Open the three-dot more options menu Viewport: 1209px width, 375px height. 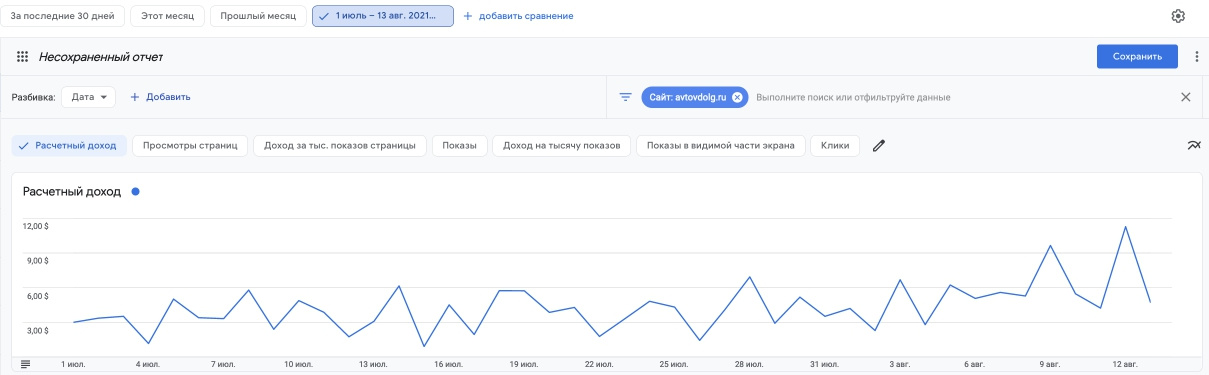[x=1196, y=57]
